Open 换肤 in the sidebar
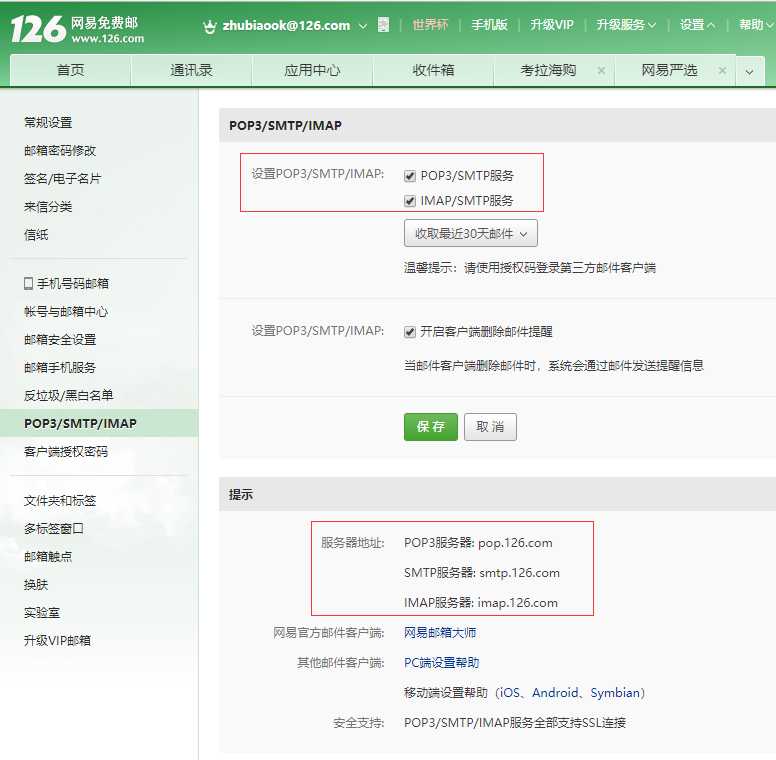Viewport: 776px width, 760px height. pos(36,585)
